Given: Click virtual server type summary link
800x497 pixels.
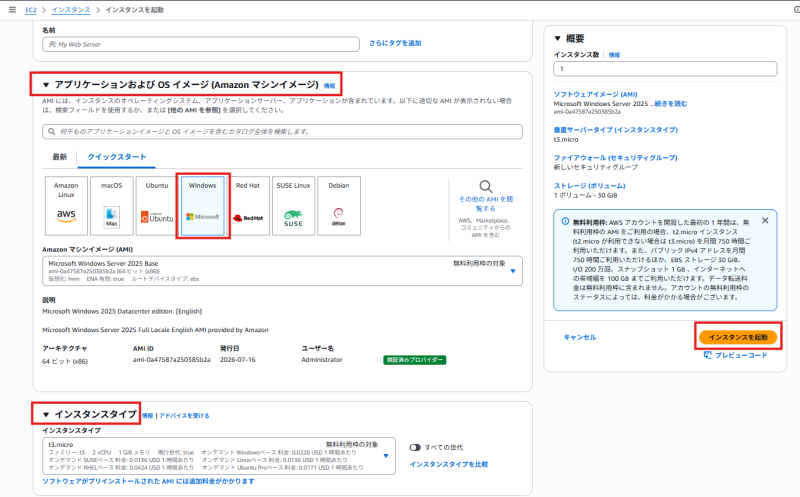Looking at the screenshot, I should coord(616,130).
